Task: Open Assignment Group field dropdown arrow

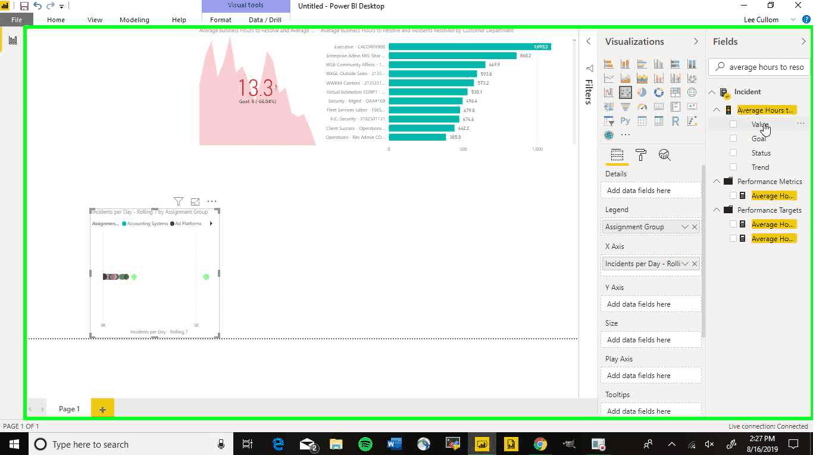Action: click(685, 227)
